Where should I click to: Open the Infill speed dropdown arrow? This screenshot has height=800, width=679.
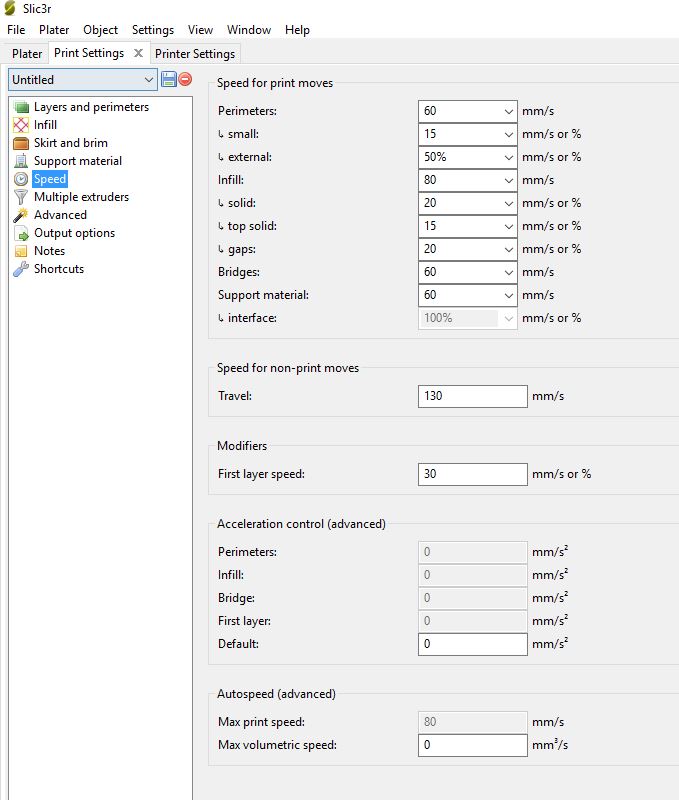(x=508, y=180)
